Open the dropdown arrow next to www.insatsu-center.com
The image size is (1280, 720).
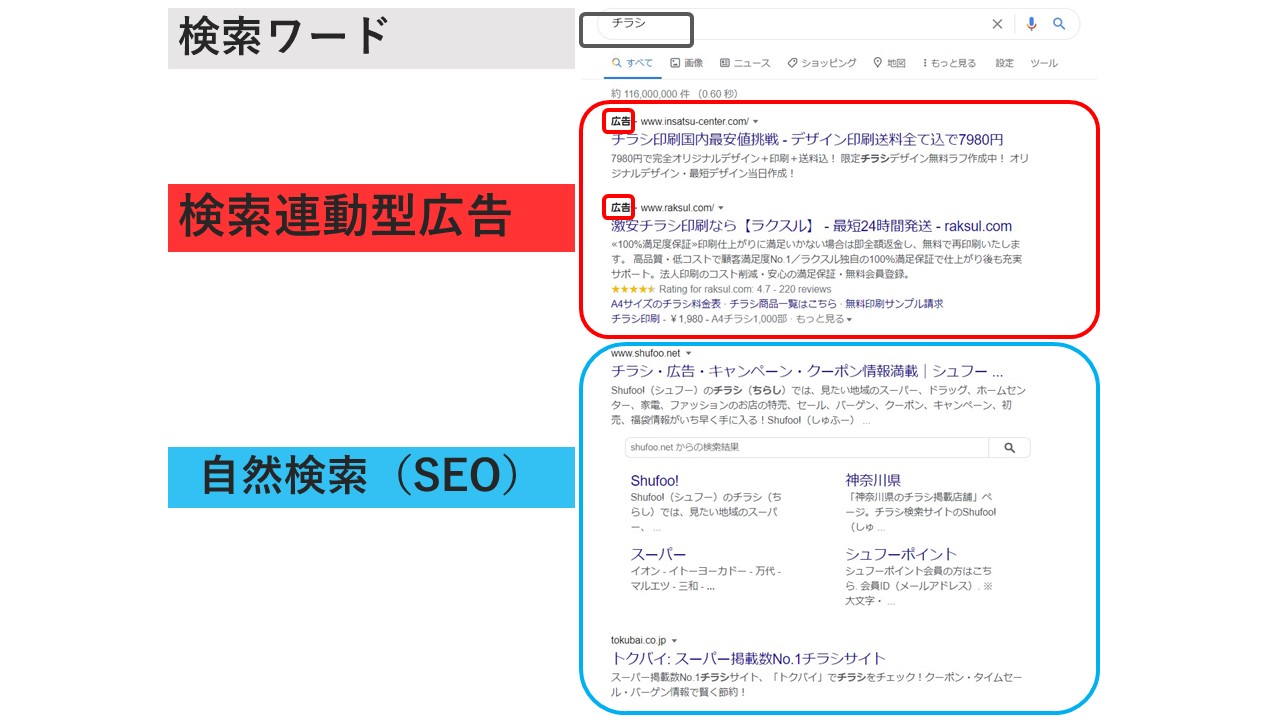click(x=756, y=122)
